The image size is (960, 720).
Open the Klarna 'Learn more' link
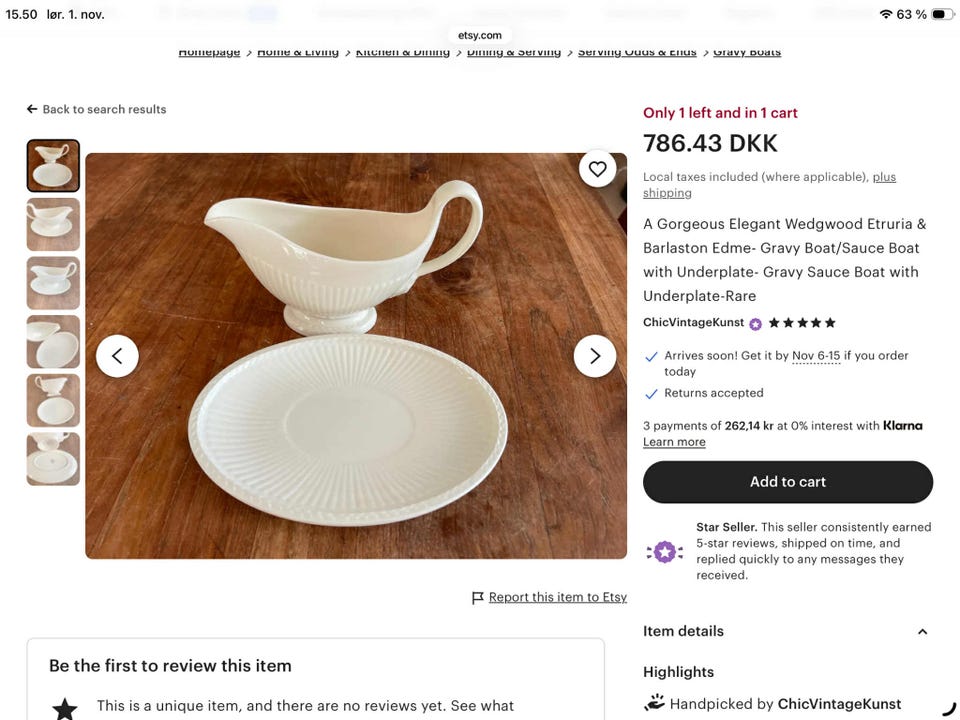(673, 441)
